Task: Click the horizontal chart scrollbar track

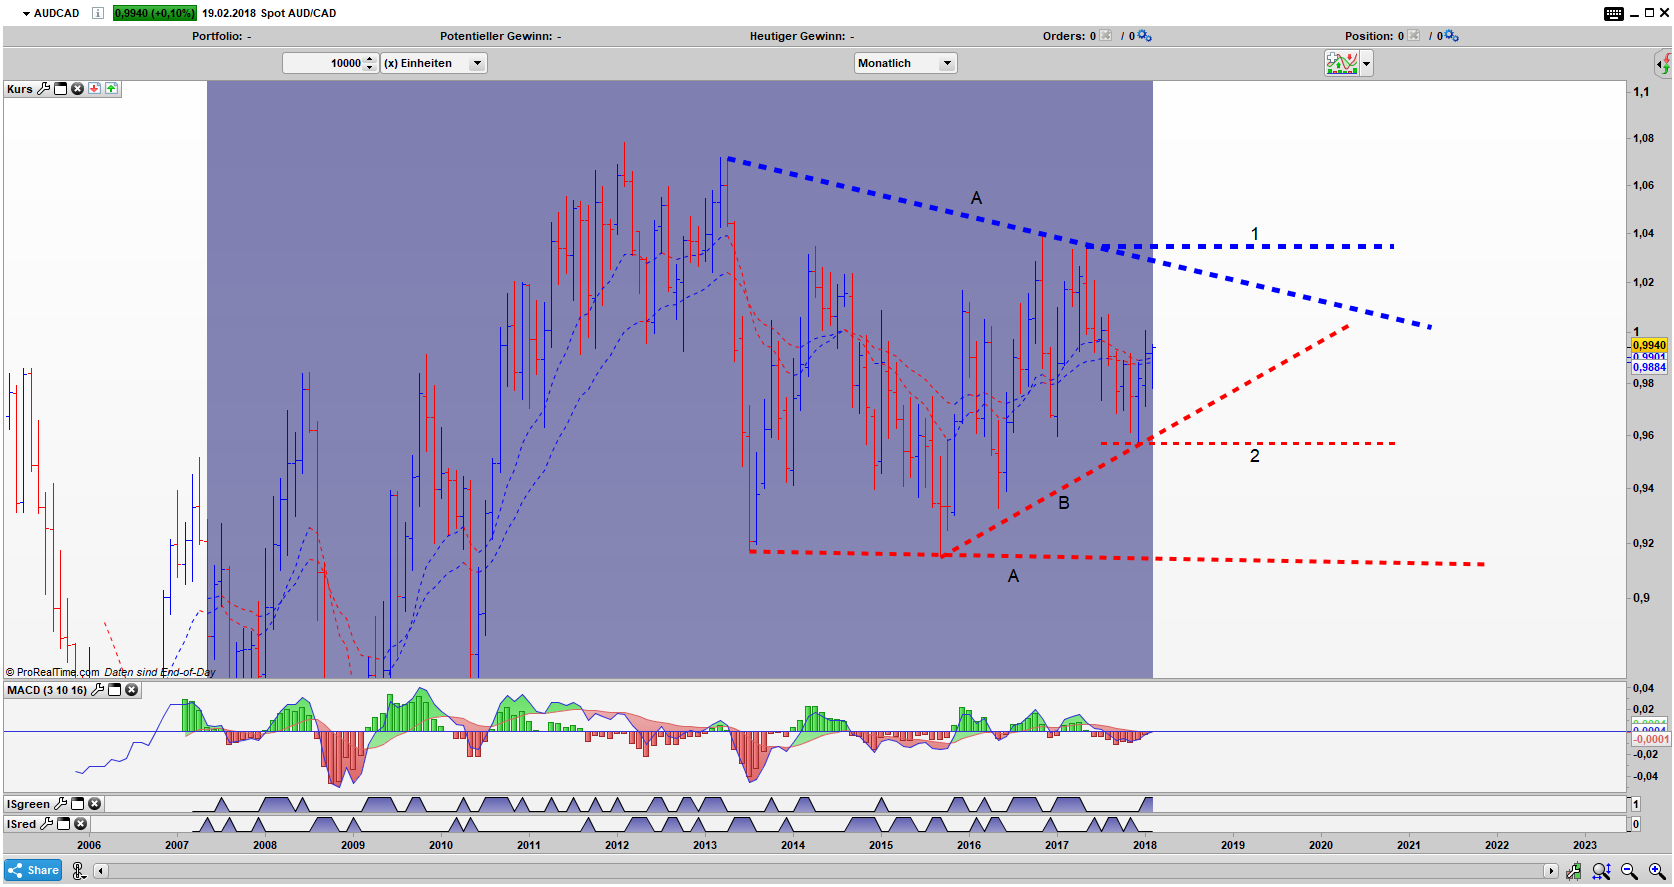Action: click(826, 871)
